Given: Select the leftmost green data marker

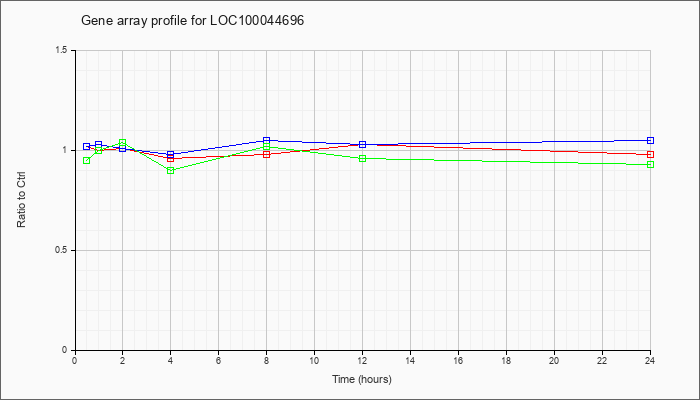Looking at the screenshot, I should click(x=87, y=160).
